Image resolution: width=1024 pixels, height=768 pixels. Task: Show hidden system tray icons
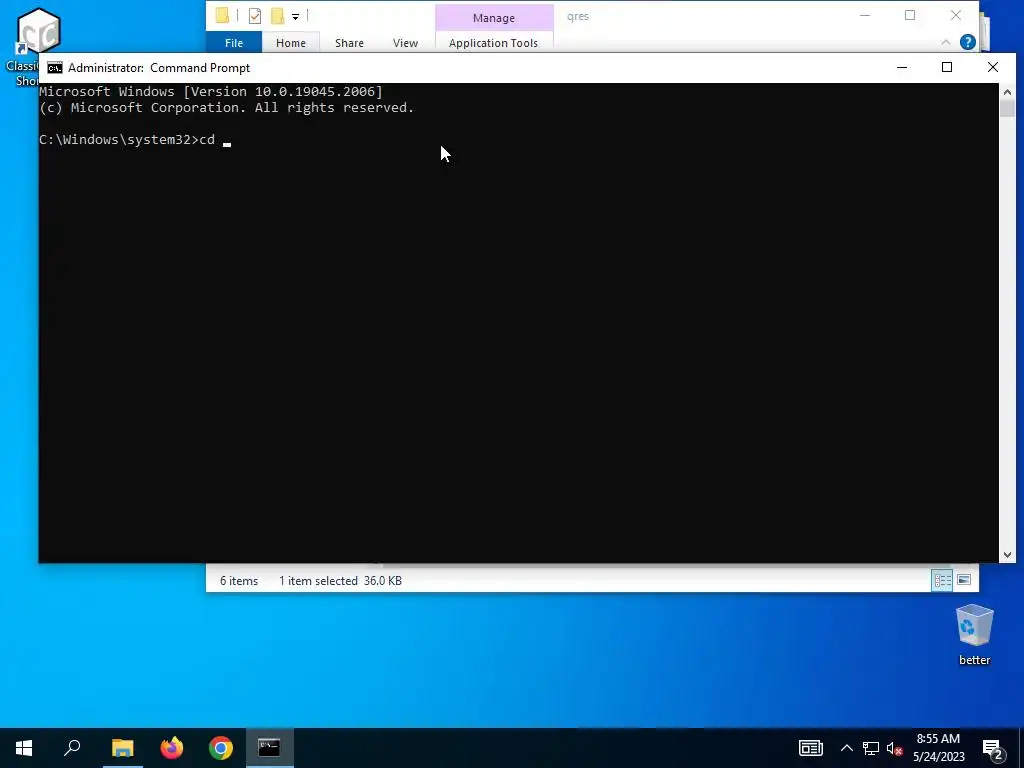[846, 748]
